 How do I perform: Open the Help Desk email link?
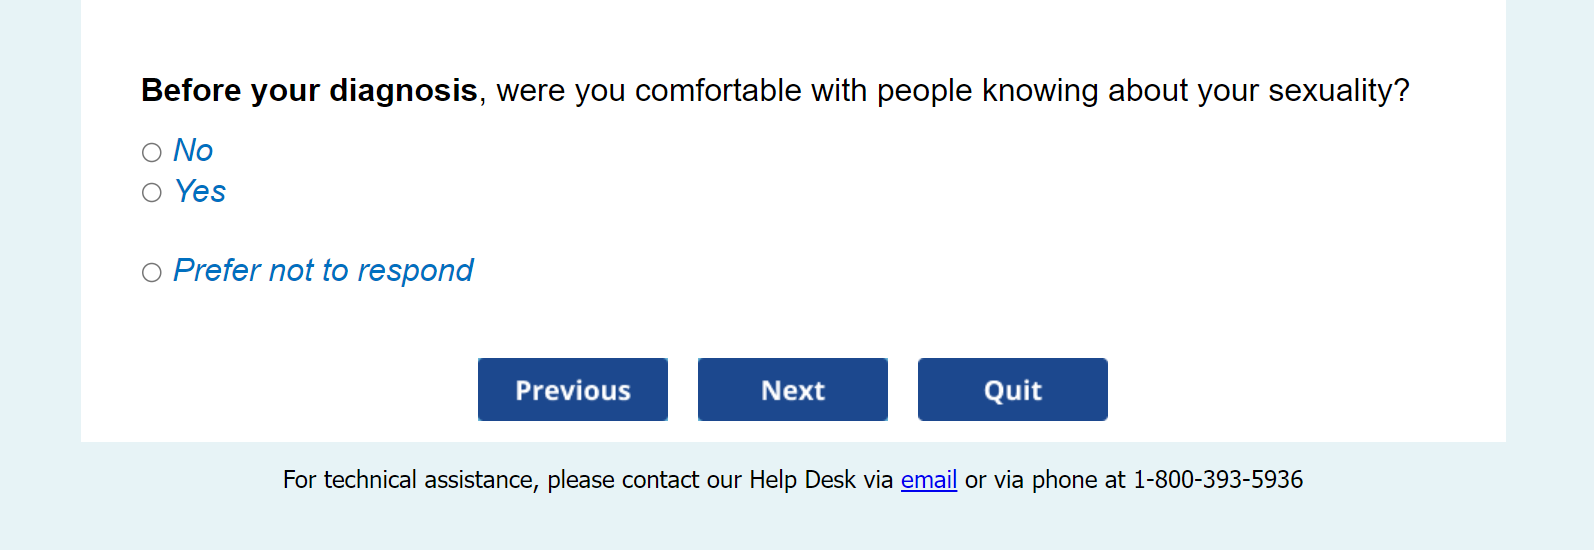tap(929, 480)
